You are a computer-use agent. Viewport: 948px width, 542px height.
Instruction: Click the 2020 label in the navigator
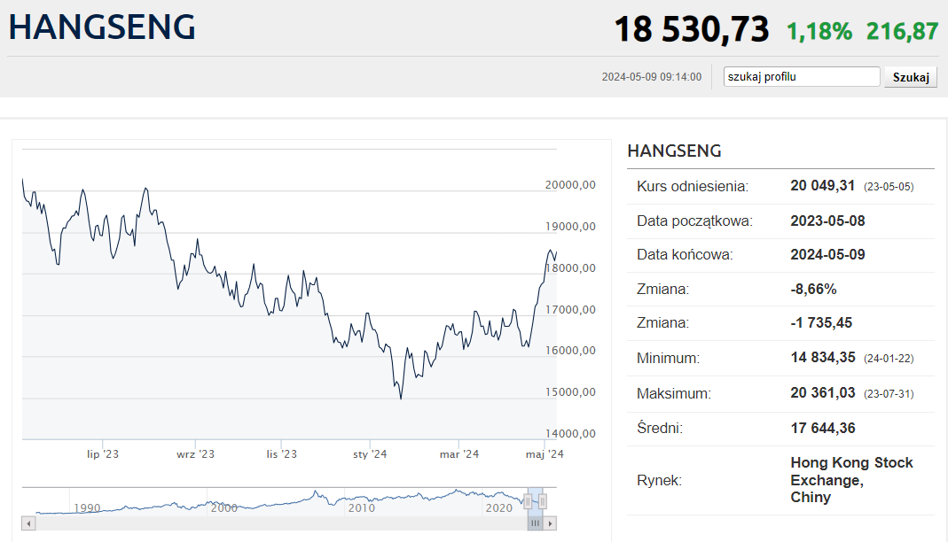(x=498, y=508)
